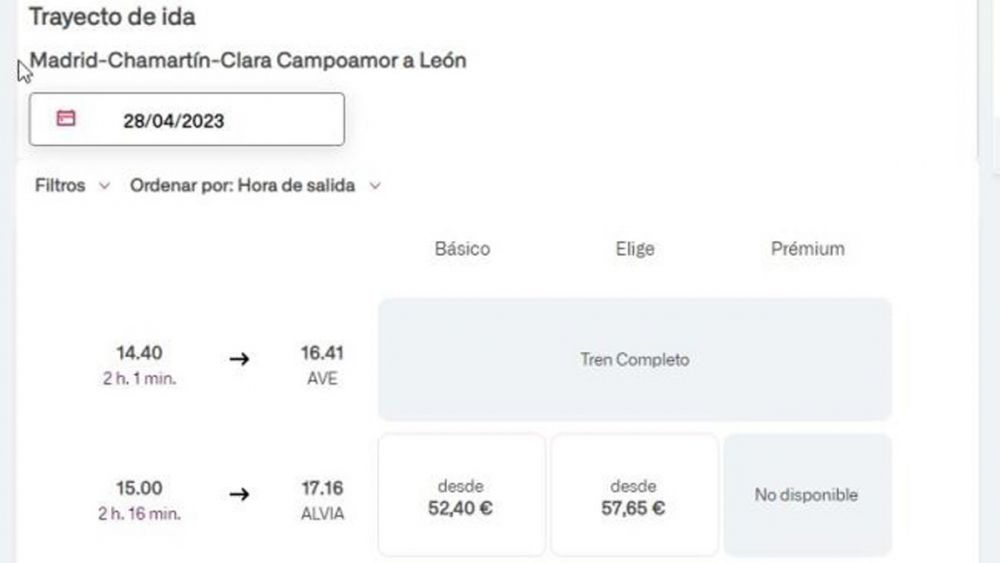Select the 14.40 departure time

[139, 353]
